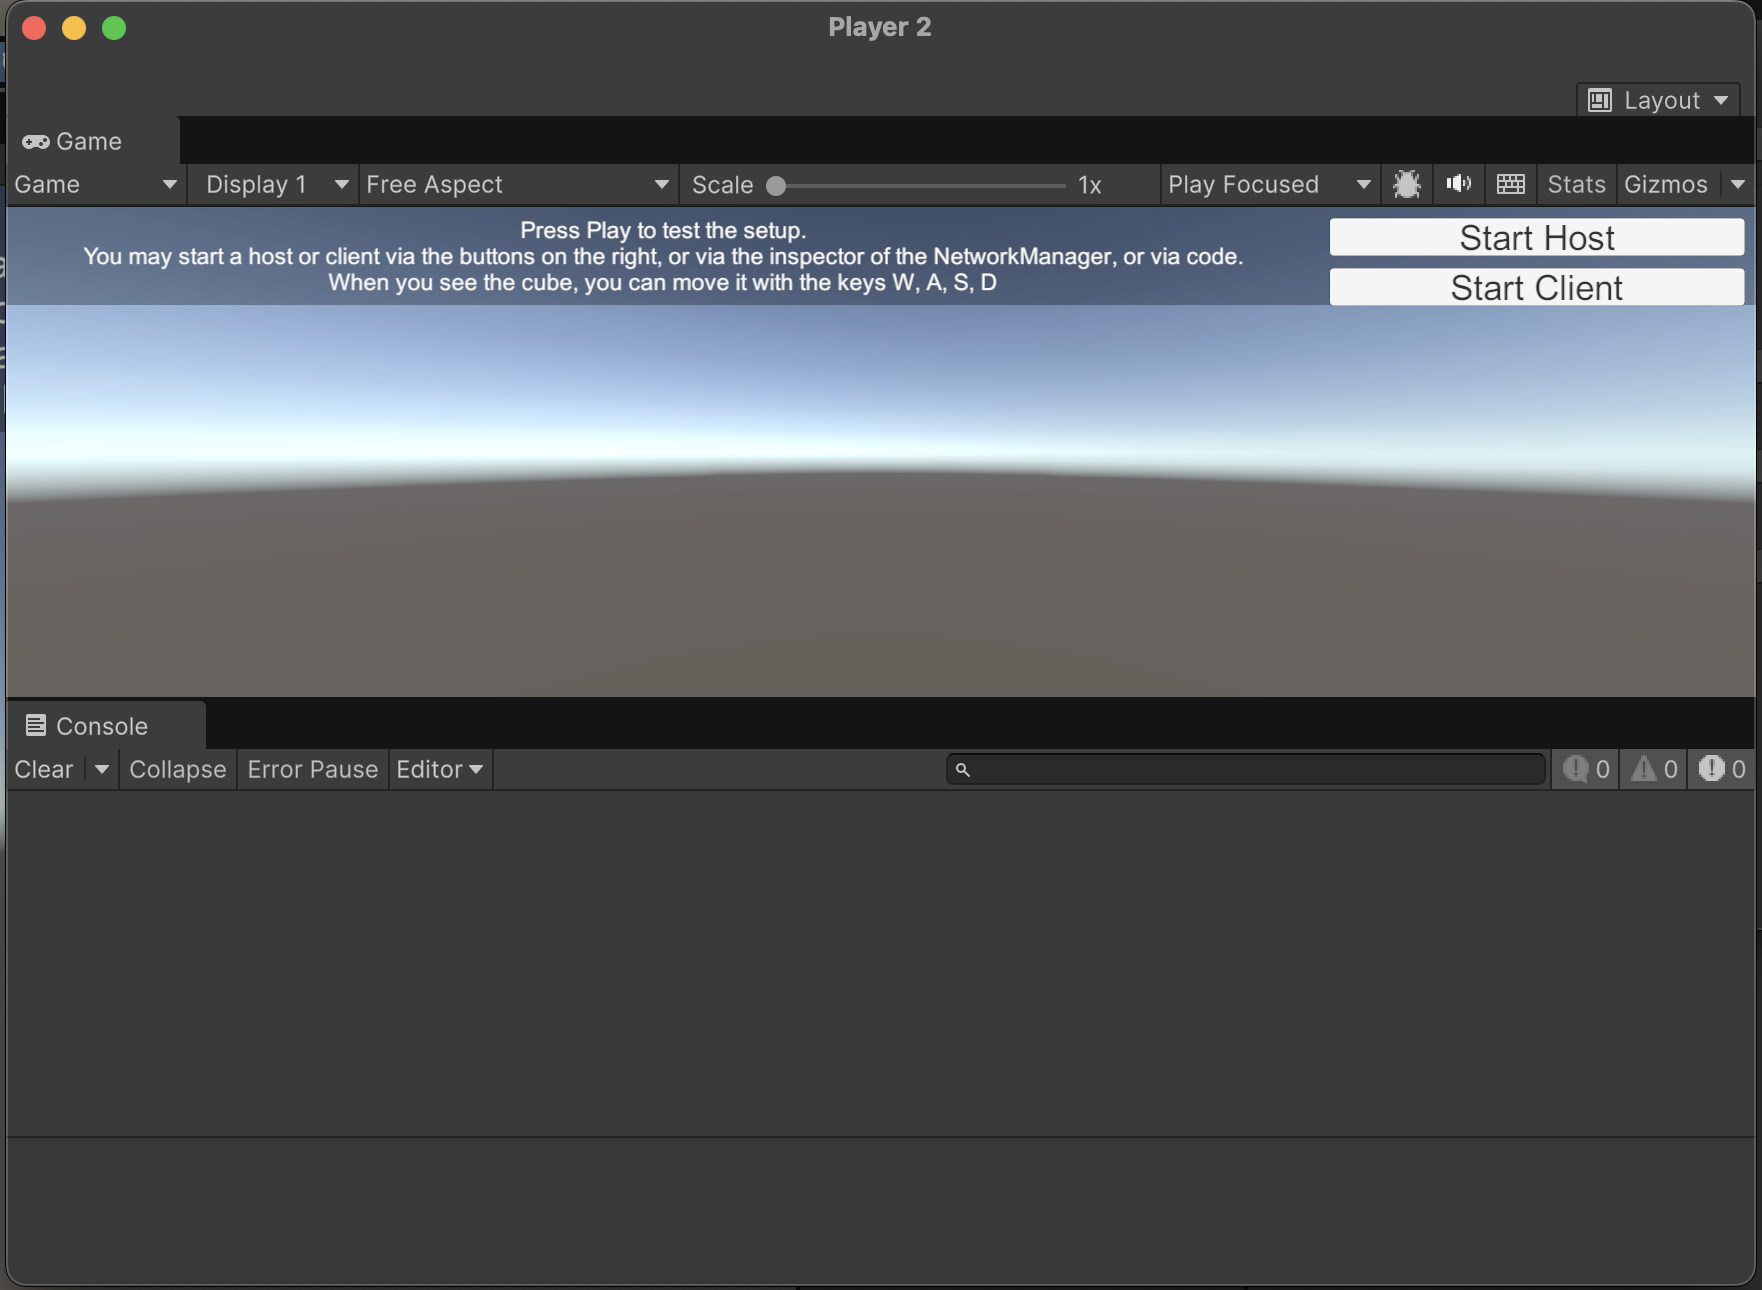Open the Free Aspect dropdown

(515, 184)
